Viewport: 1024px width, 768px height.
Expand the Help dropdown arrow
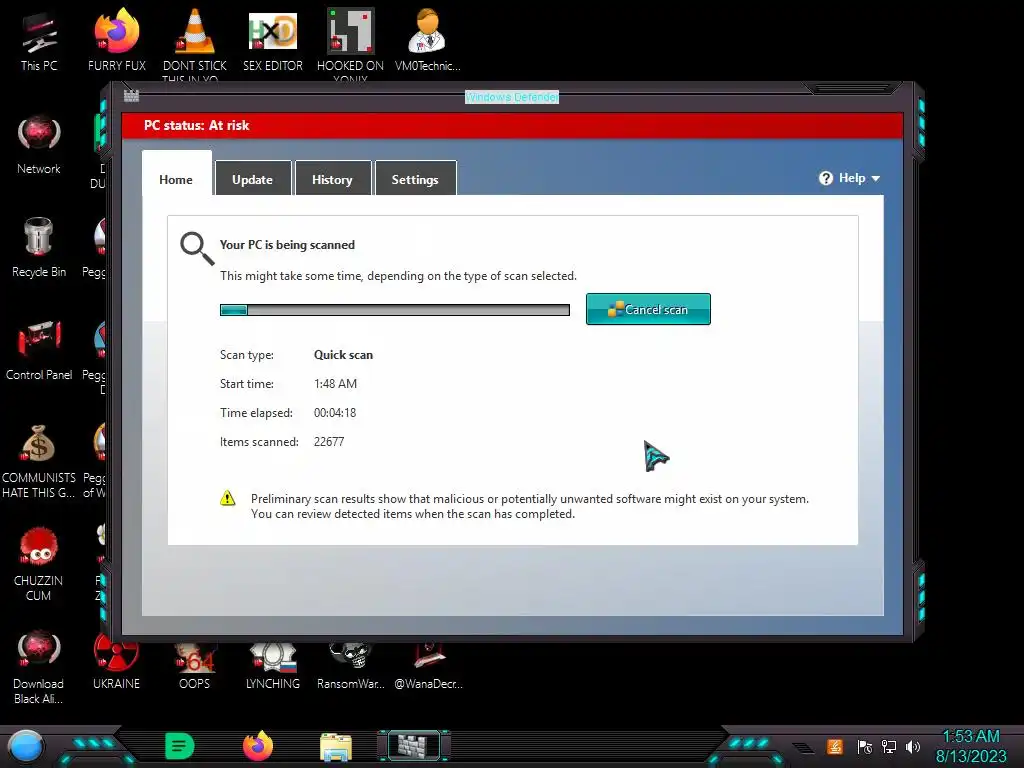(876, 178)
